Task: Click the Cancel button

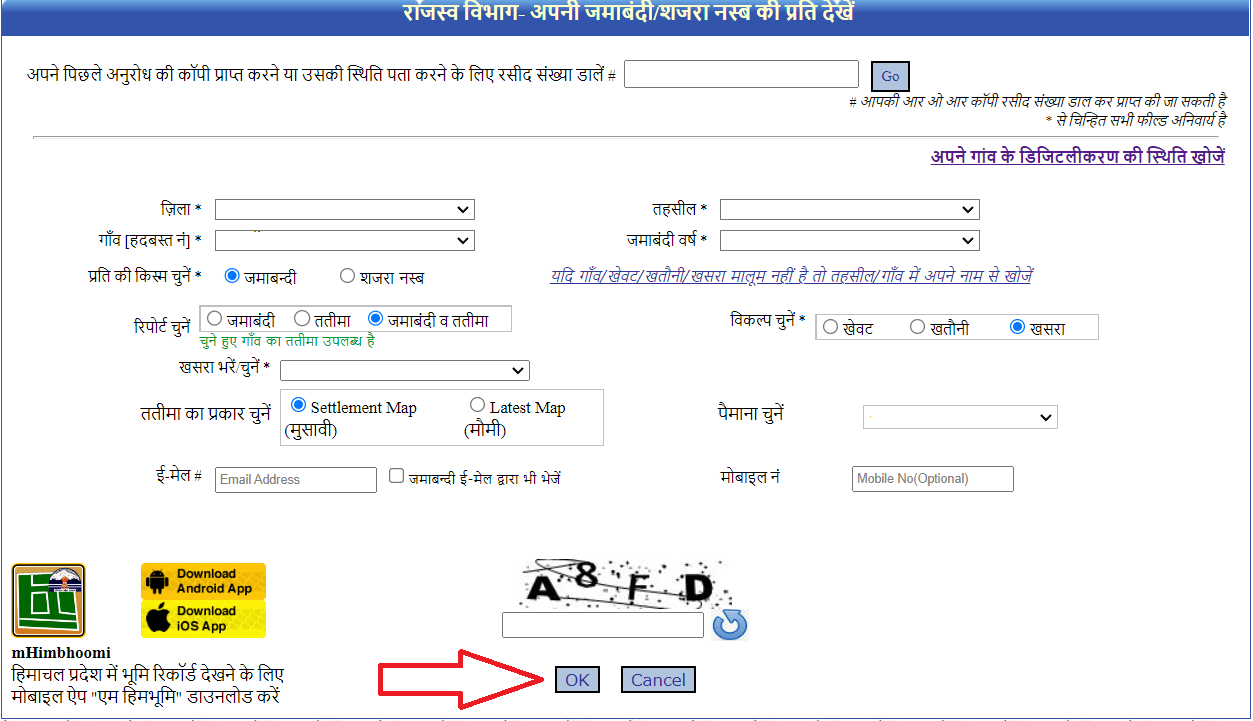Action: 658,680
